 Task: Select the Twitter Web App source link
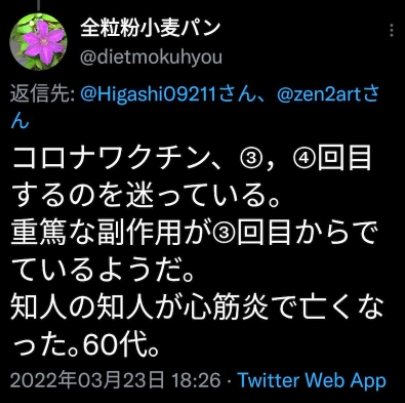313,381
